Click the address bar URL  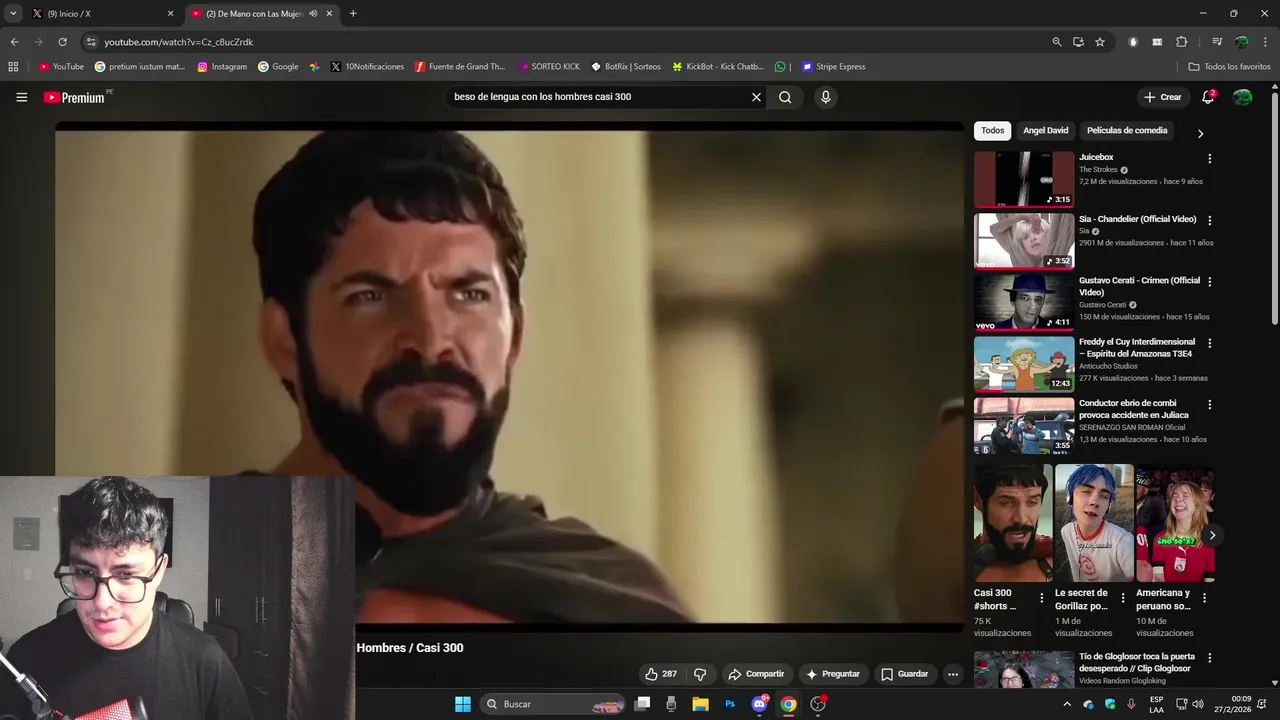click(x=179, y=42)
